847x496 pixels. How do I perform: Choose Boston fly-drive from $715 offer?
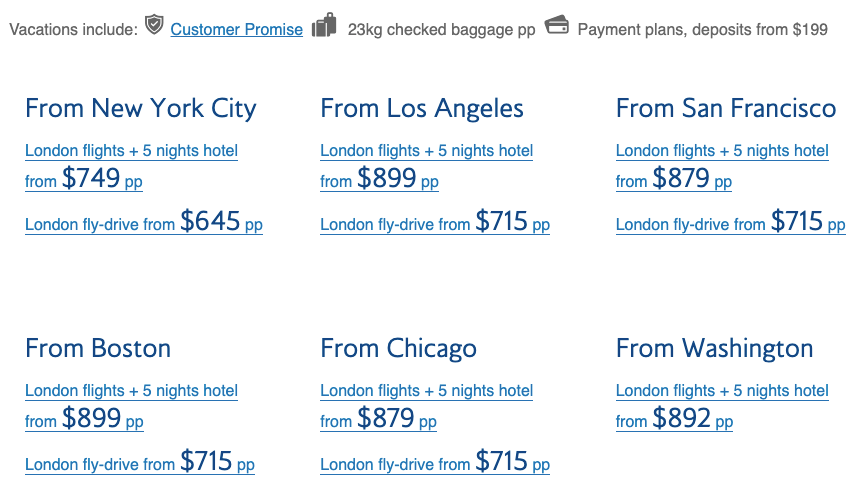140,461
